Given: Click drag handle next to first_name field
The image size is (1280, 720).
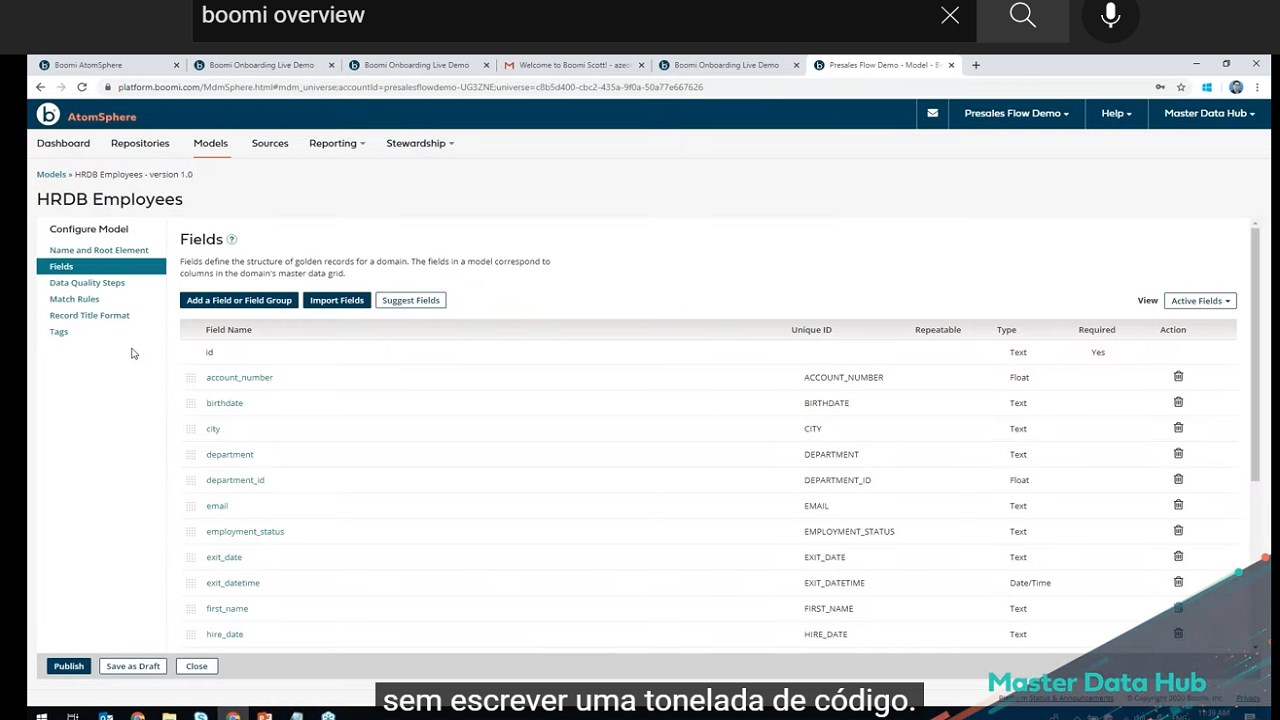Looking at the screenshot, I should tap(191, 609).
